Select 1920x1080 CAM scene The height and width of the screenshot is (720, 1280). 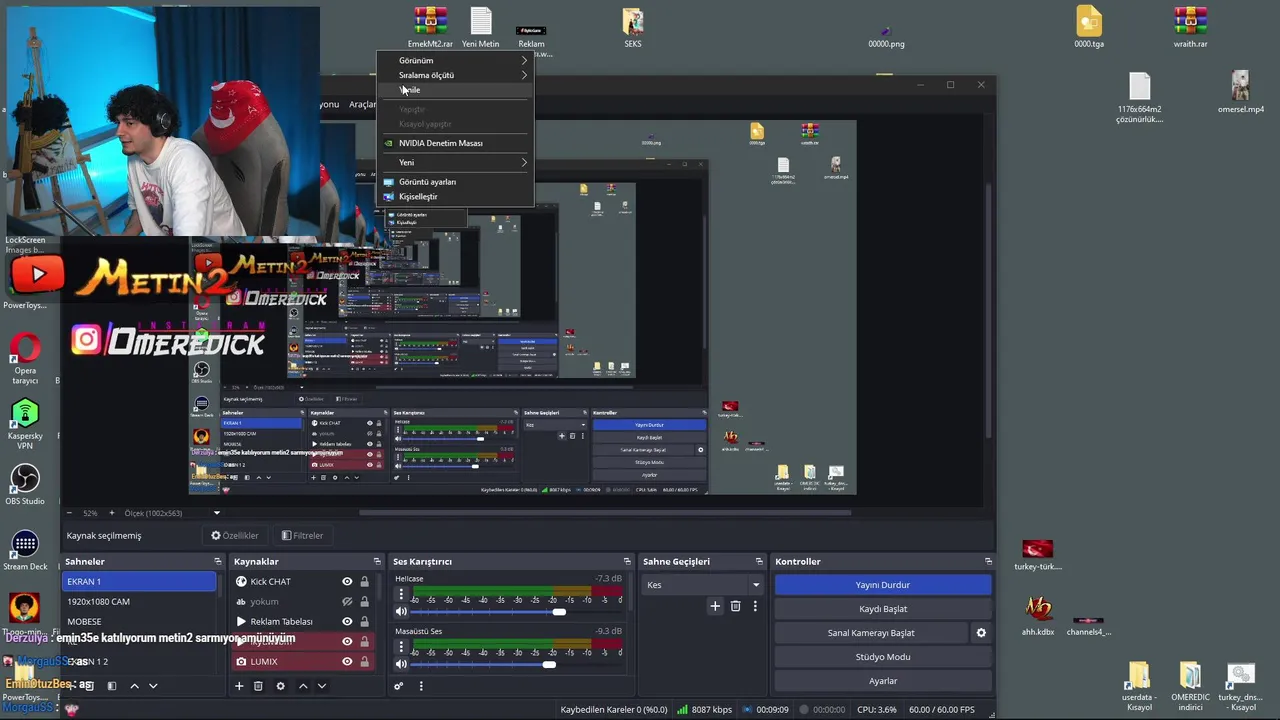click(139, 602)
